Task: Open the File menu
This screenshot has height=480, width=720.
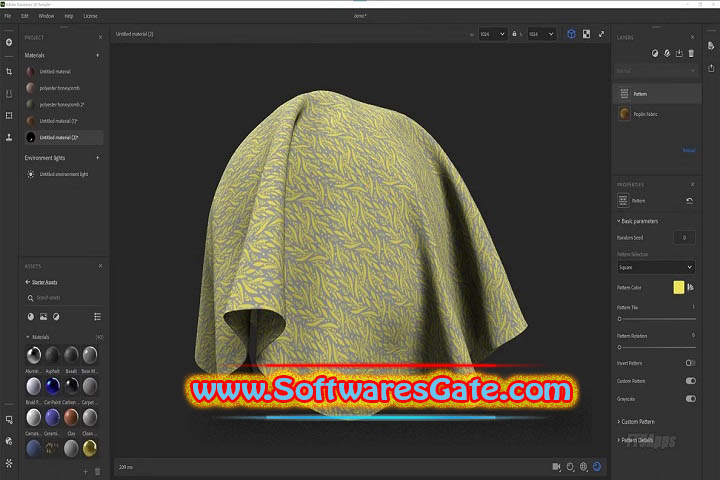Action: [x=8, y=16]
